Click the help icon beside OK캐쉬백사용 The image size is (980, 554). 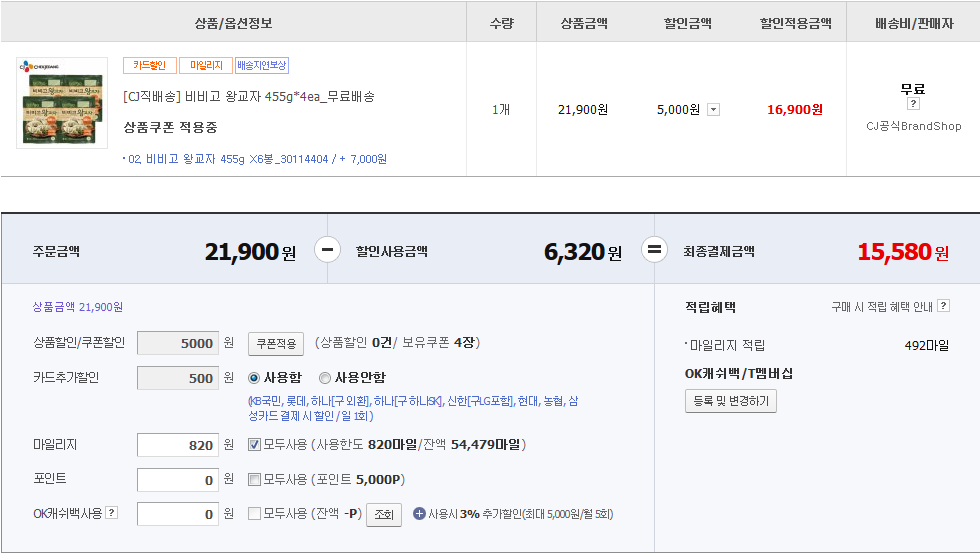112,513
